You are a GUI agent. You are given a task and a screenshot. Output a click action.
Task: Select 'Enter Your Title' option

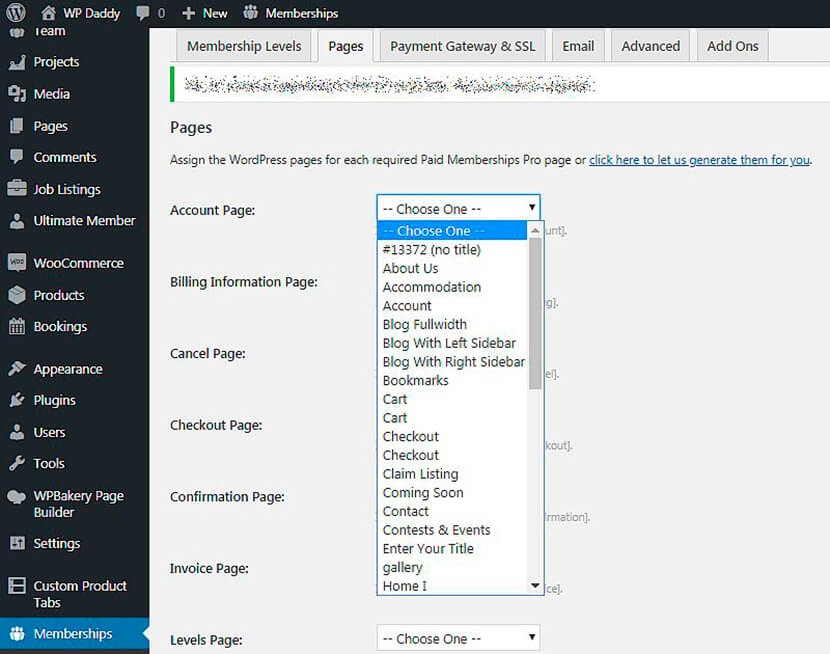click(x=452, y=549)
